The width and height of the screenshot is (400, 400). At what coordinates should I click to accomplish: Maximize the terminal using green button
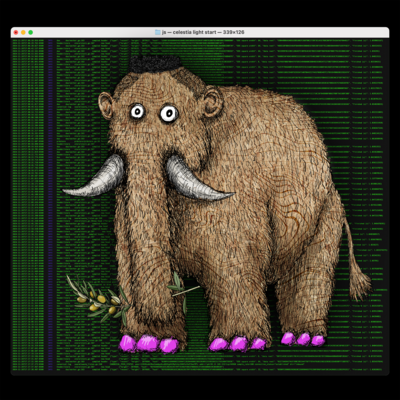pyautogui.click(x=31, y=32)
